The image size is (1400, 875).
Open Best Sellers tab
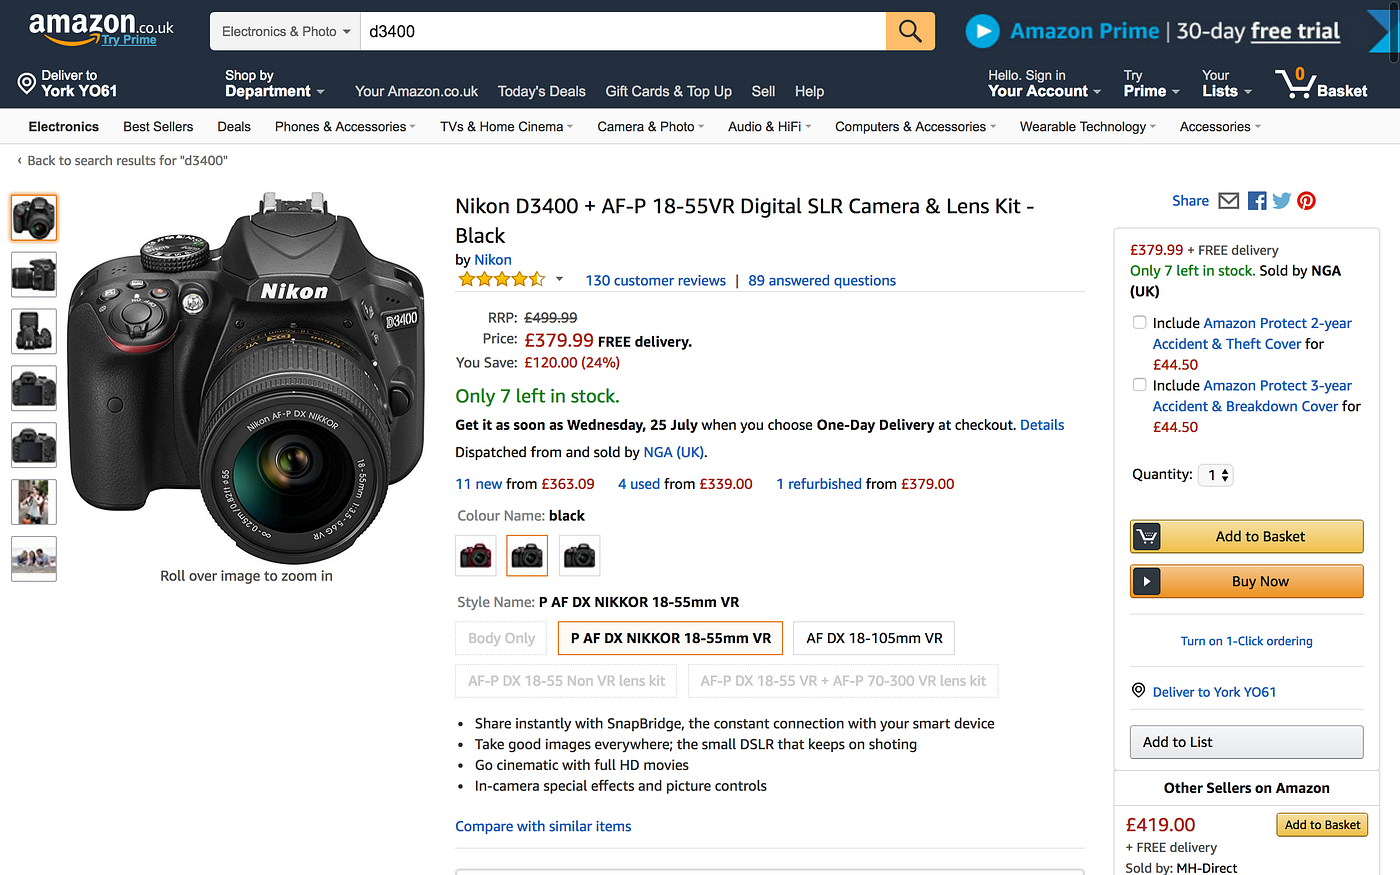pos(158,127)
